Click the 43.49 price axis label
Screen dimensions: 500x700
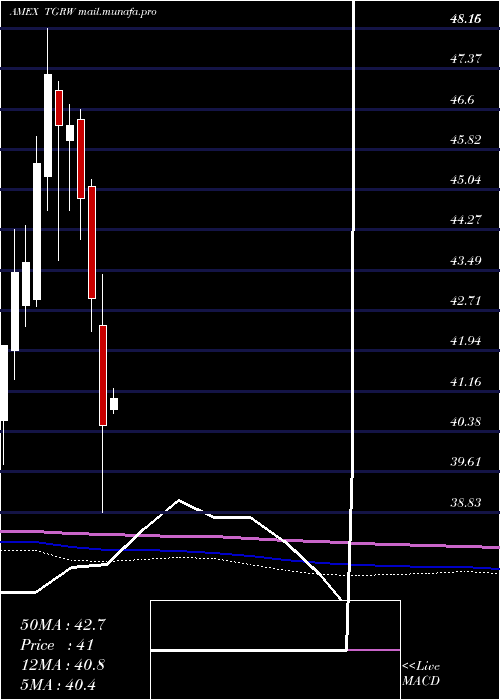click(466, 260)
